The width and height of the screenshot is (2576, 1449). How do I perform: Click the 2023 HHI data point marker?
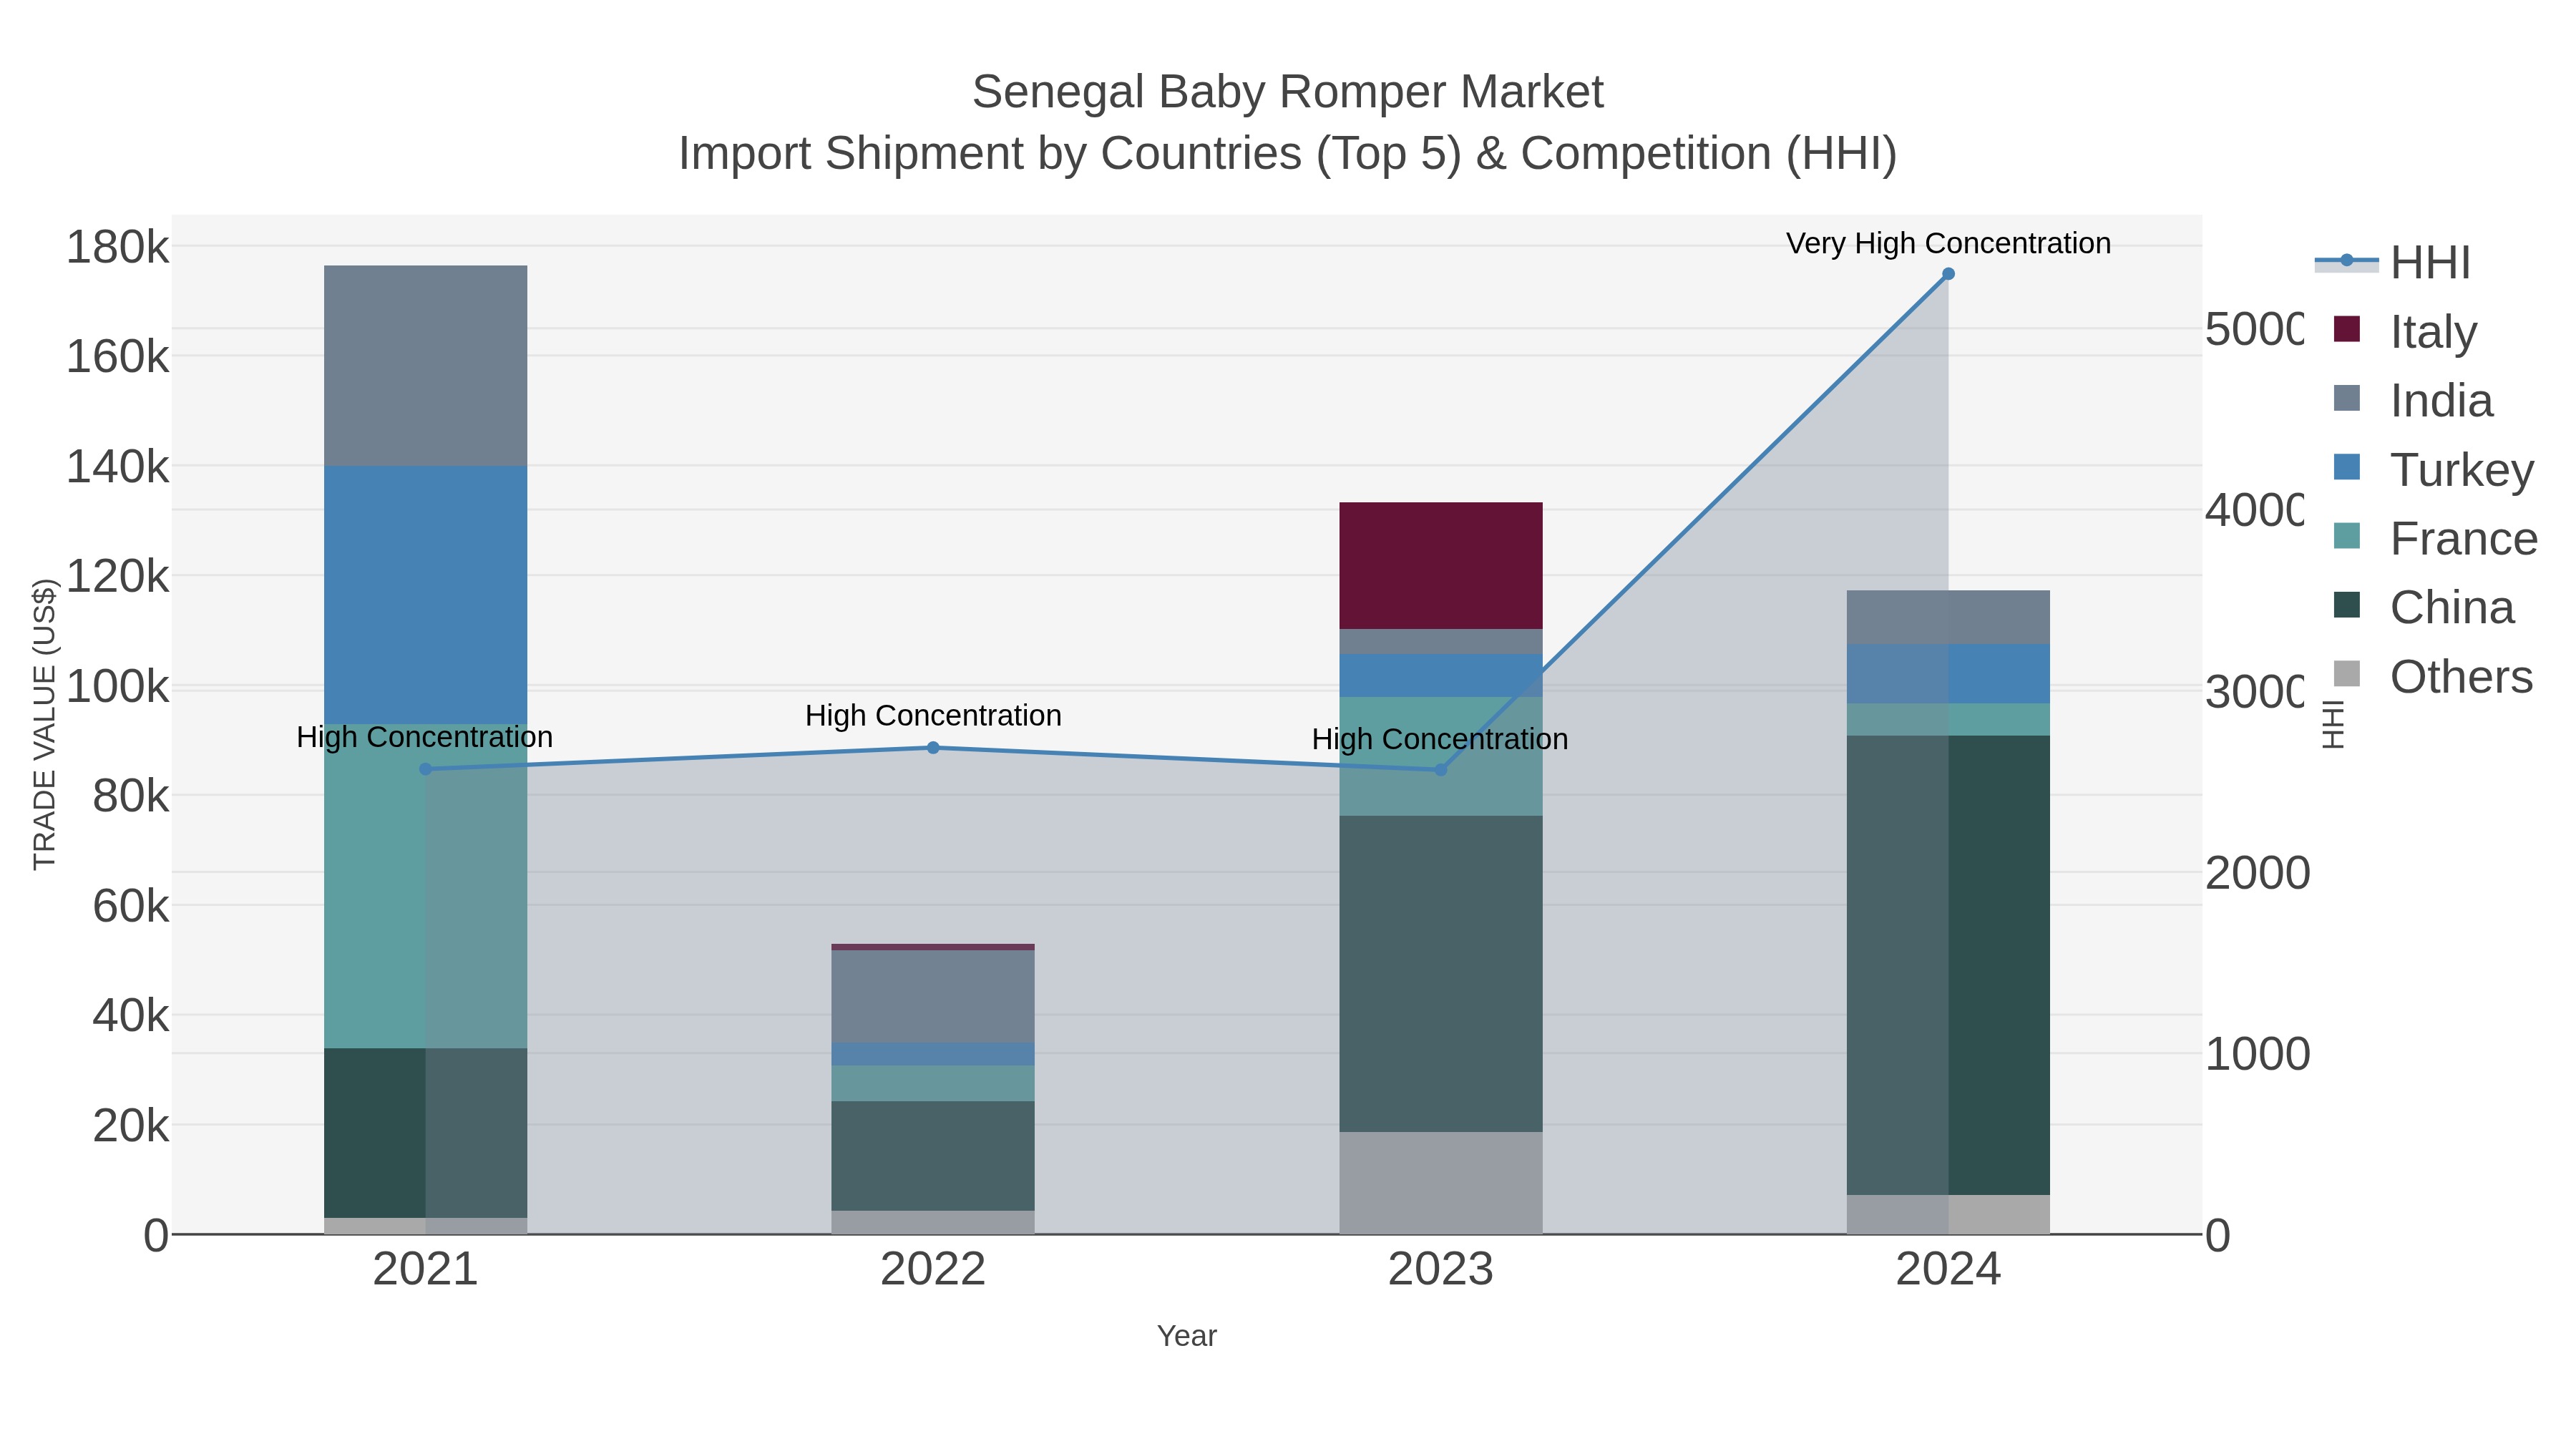pos(1441,770)
